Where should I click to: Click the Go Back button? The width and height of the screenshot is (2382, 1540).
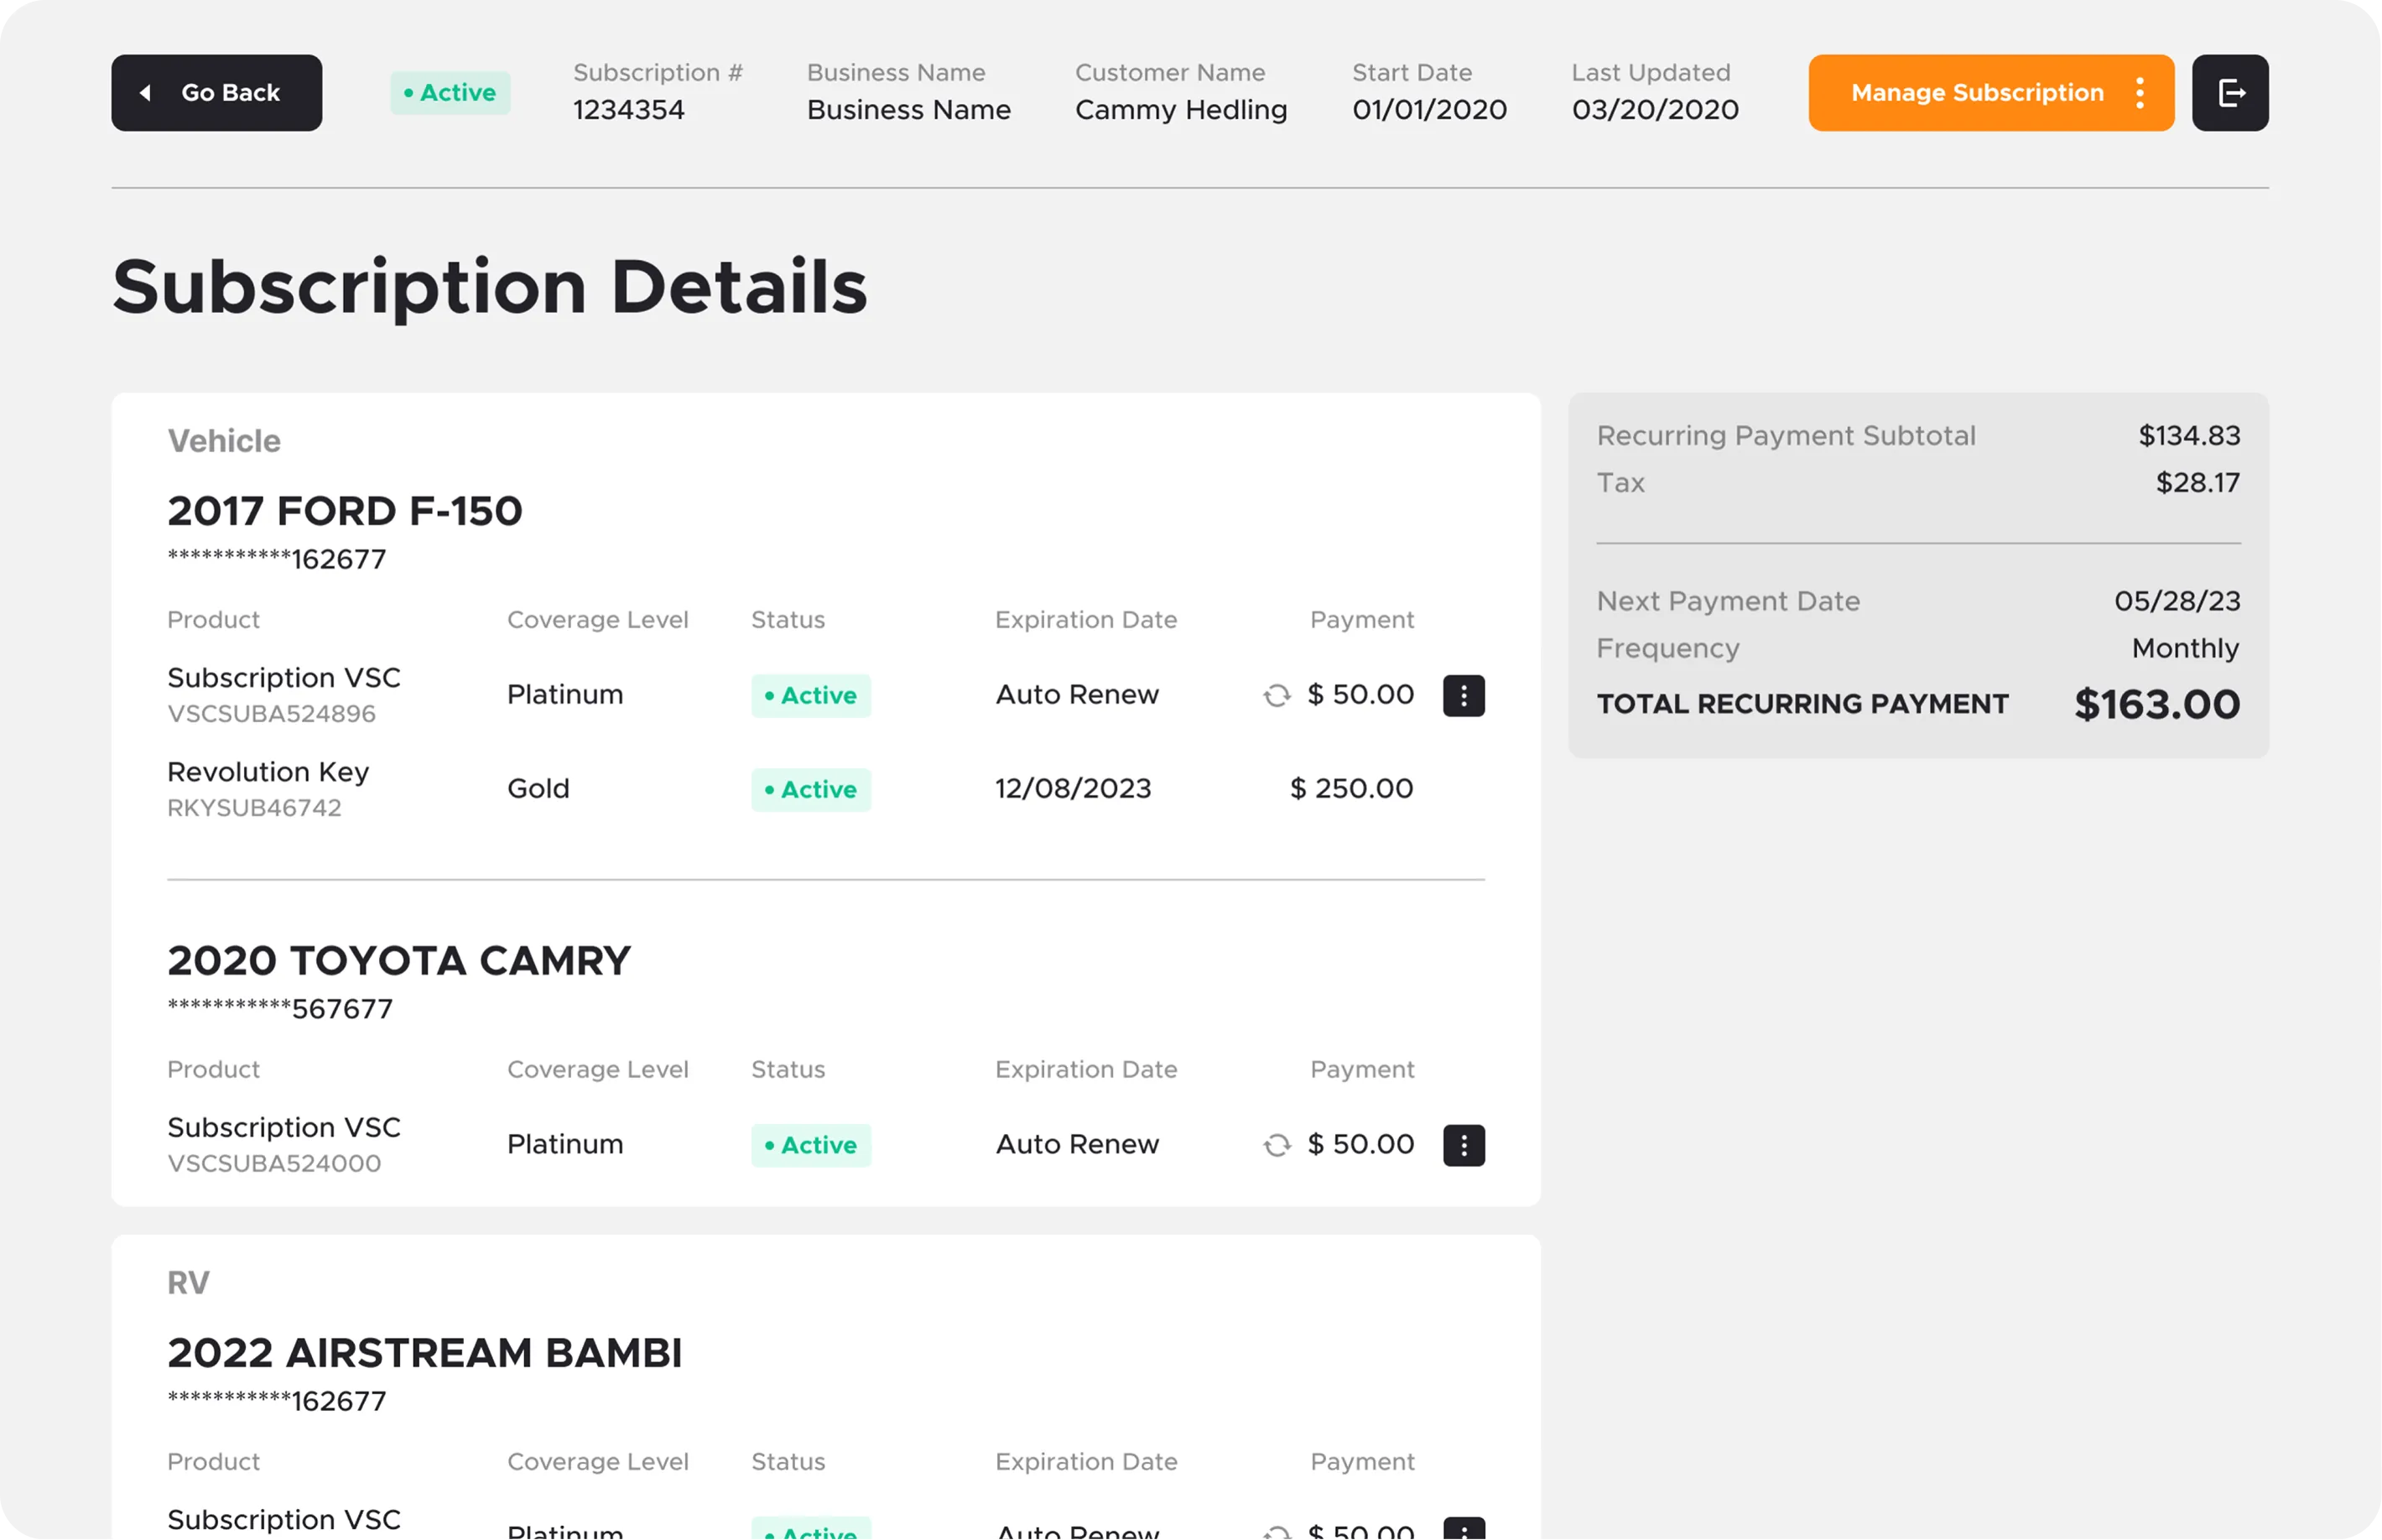point(216,93)
